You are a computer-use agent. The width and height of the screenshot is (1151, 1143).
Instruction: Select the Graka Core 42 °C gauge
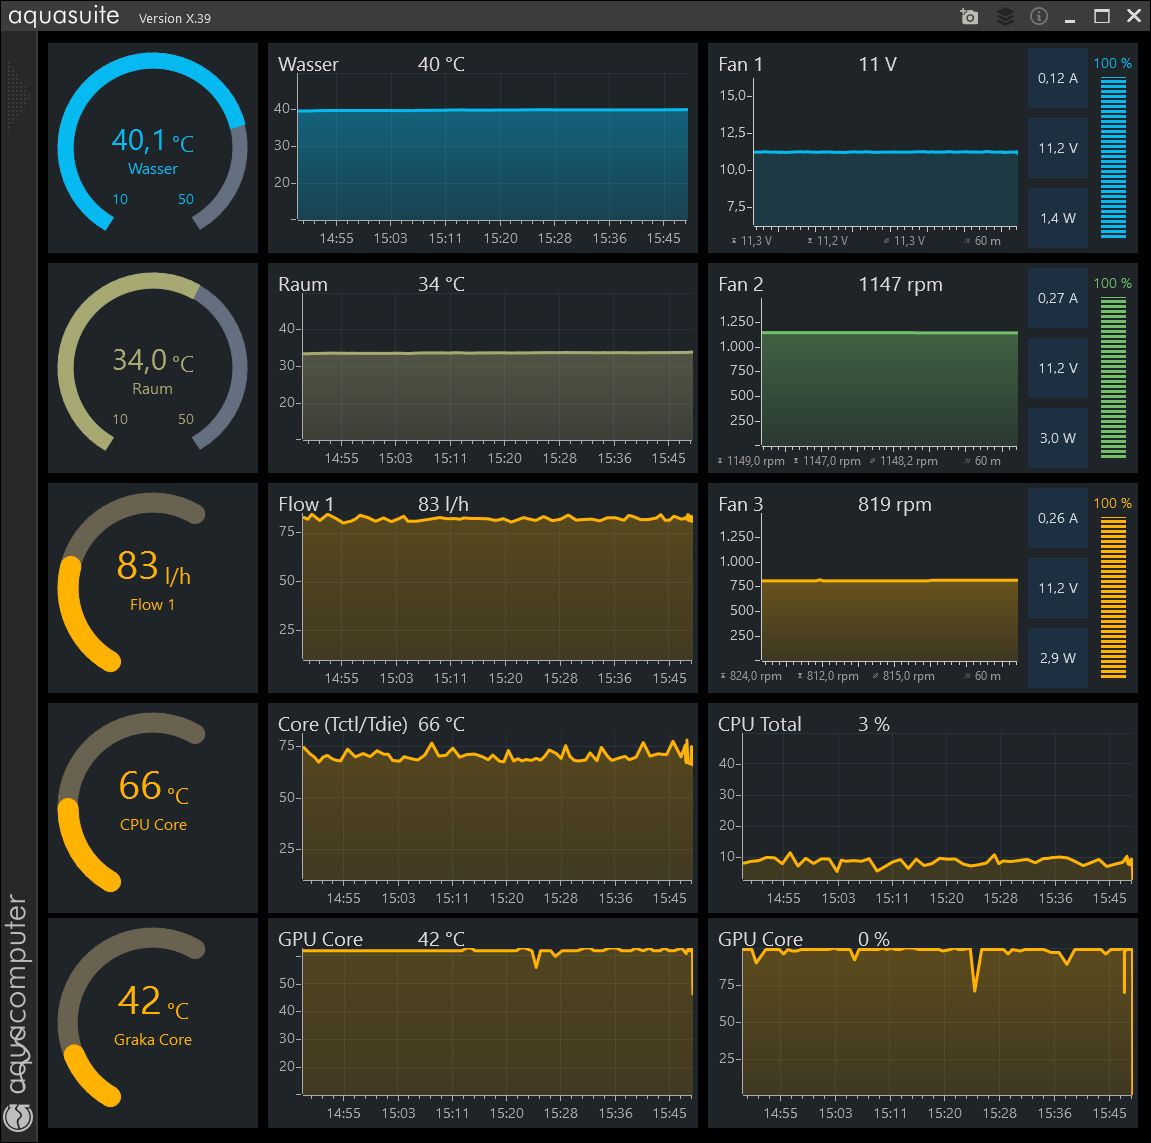[153, 1023]
